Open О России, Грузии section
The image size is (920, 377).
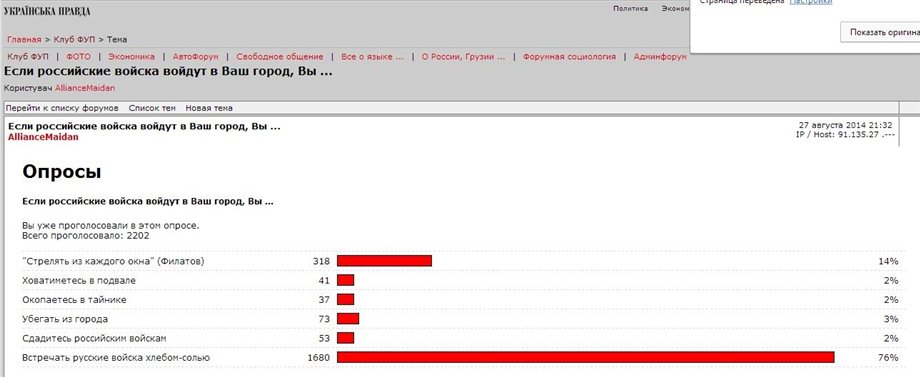tap(464, 57)
